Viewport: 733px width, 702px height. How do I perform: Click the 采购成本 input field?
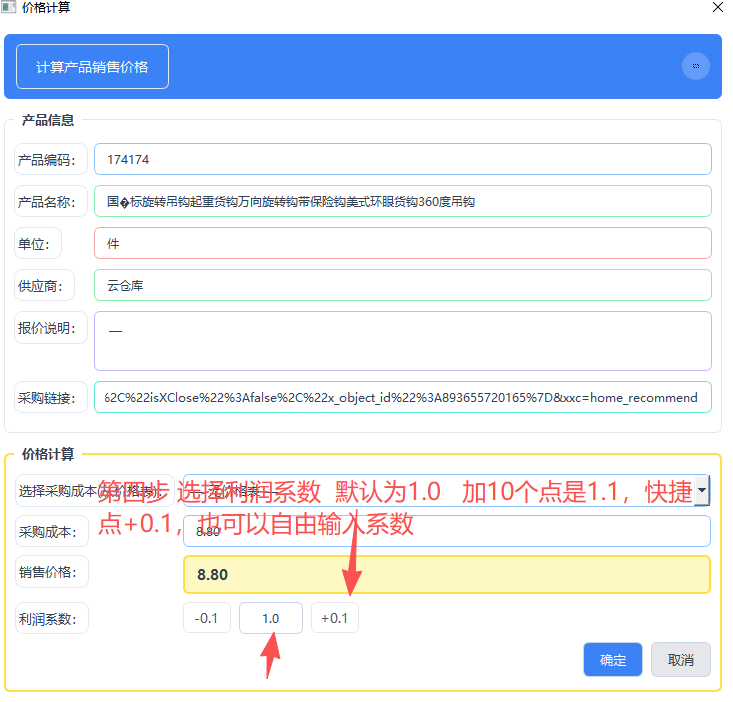pyautogui.click(x=446, y=531)
